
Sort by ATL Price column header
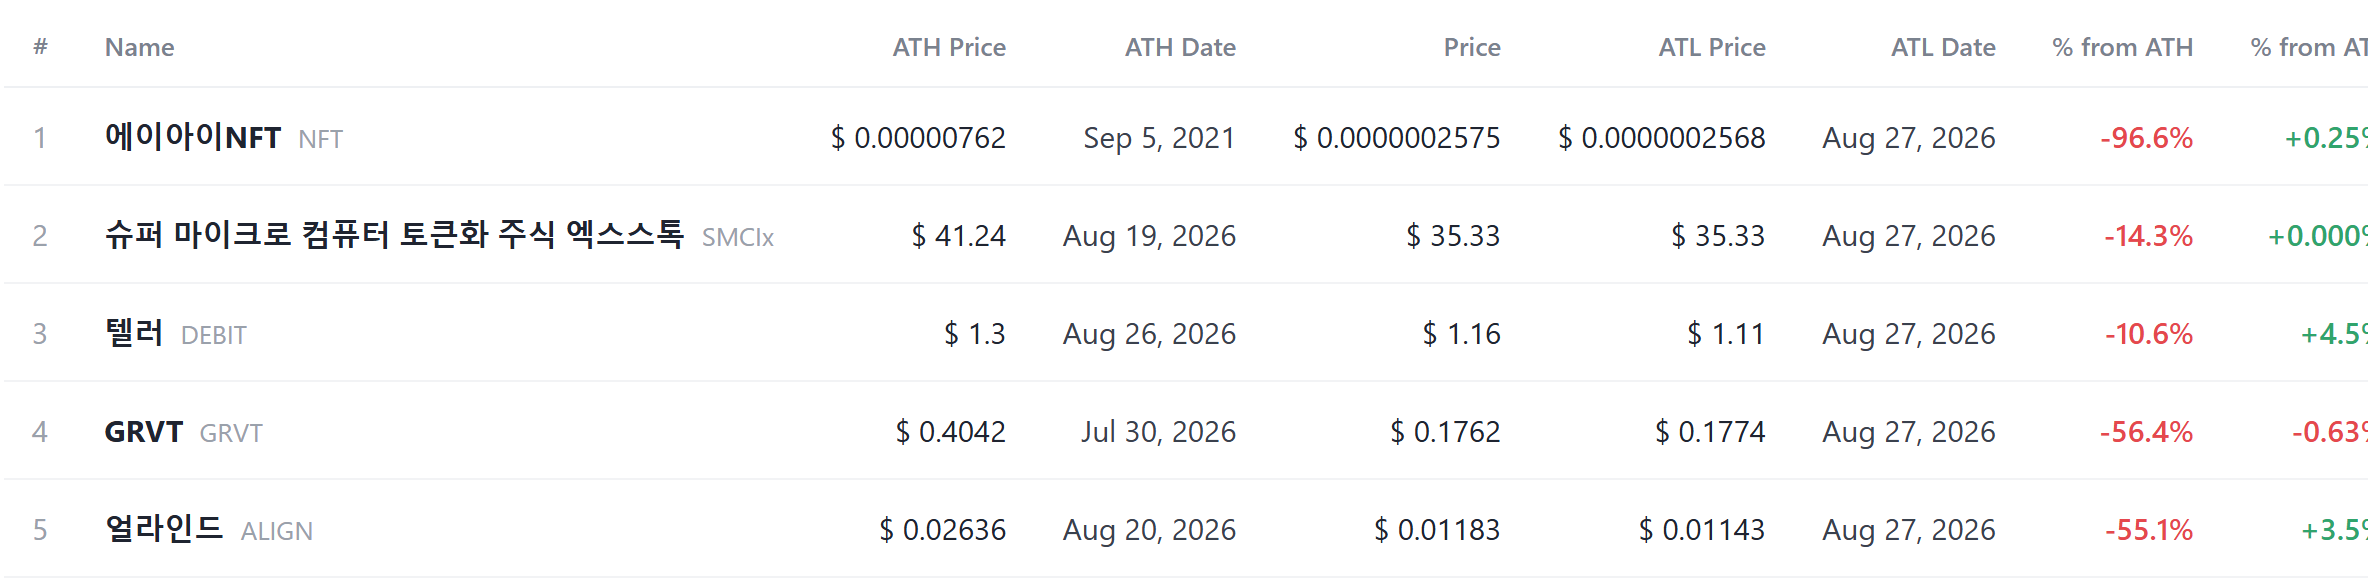click(1712, 47)
